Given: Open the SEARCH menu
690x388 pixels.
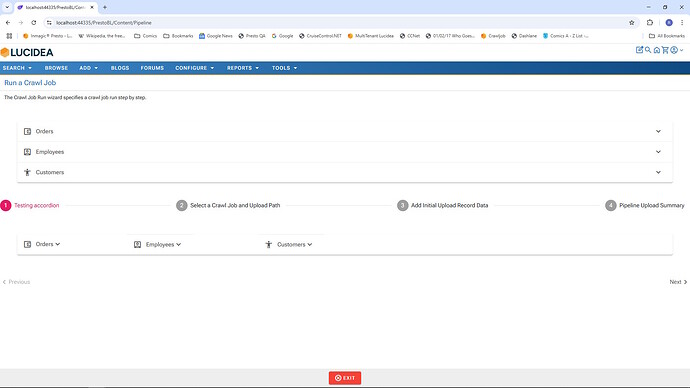Looking at the screenshot, I should 17,68.
